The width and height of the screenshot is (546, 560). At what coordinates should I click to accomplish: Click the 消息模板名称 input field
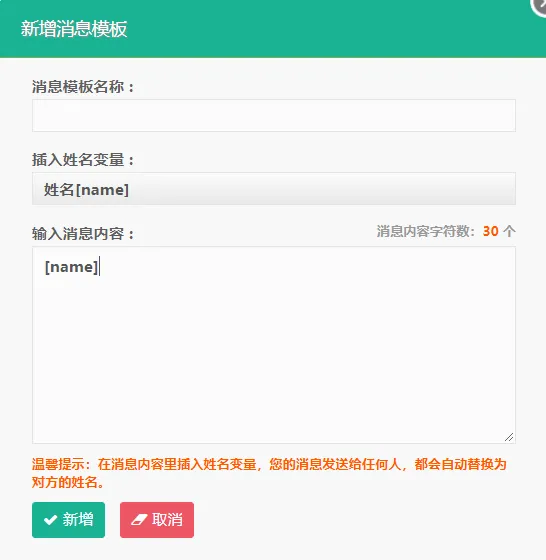[x=274, y=115]
